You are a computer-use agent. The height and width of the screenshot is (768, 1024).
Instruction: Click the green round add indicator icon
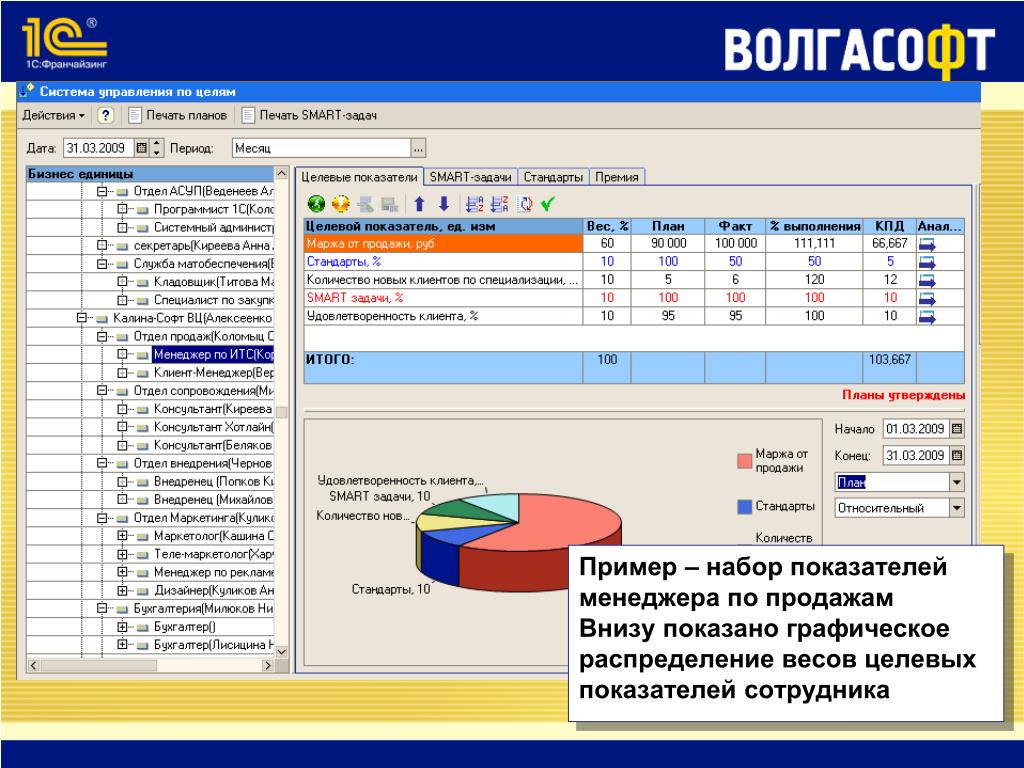pyautogui.click(x=316, y=204)
